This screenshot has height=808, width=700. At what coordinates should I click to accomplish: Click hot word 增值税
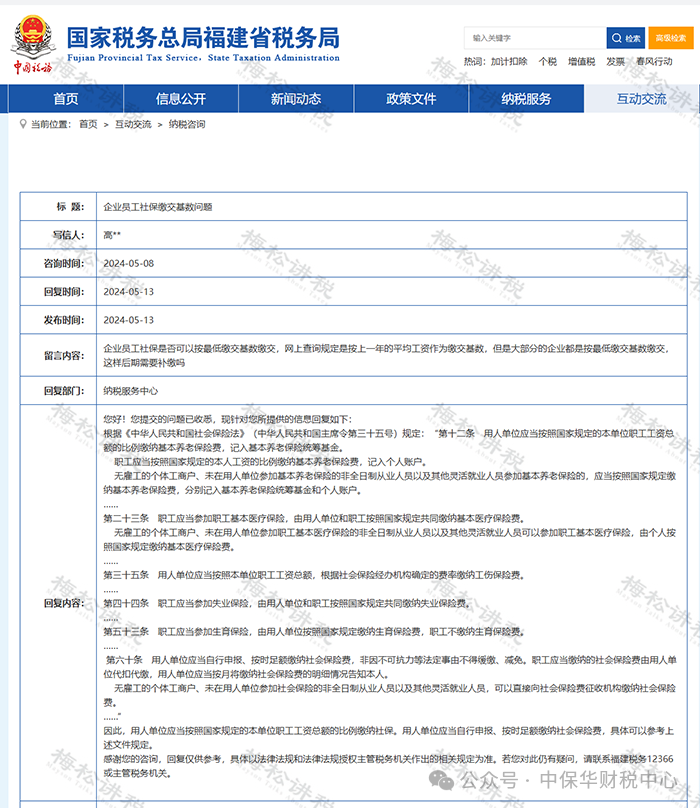tap(581, 62)
